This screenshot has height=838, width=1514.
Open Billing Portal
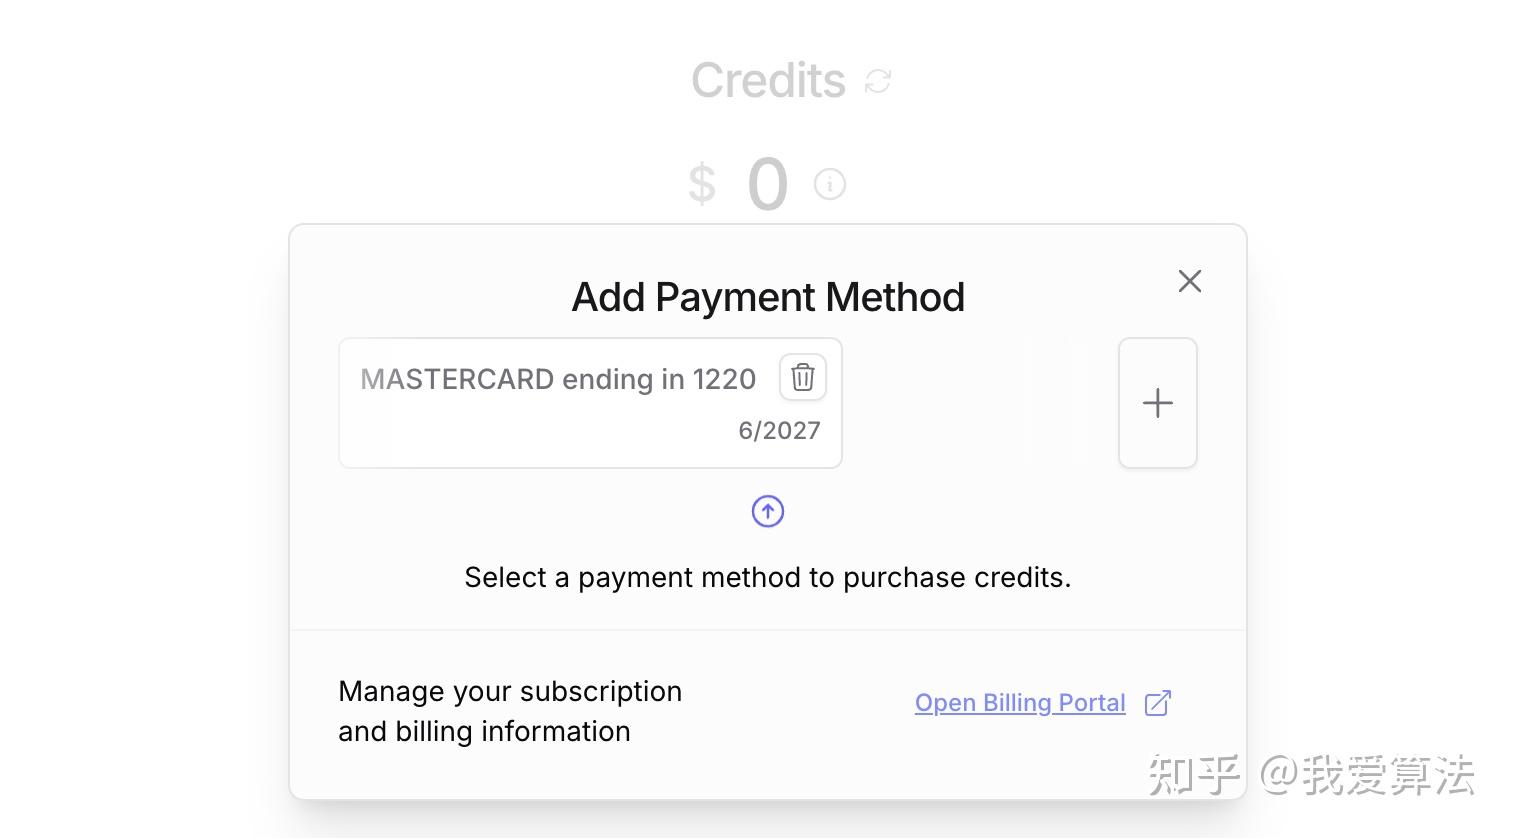click(x=1020, y=703)
